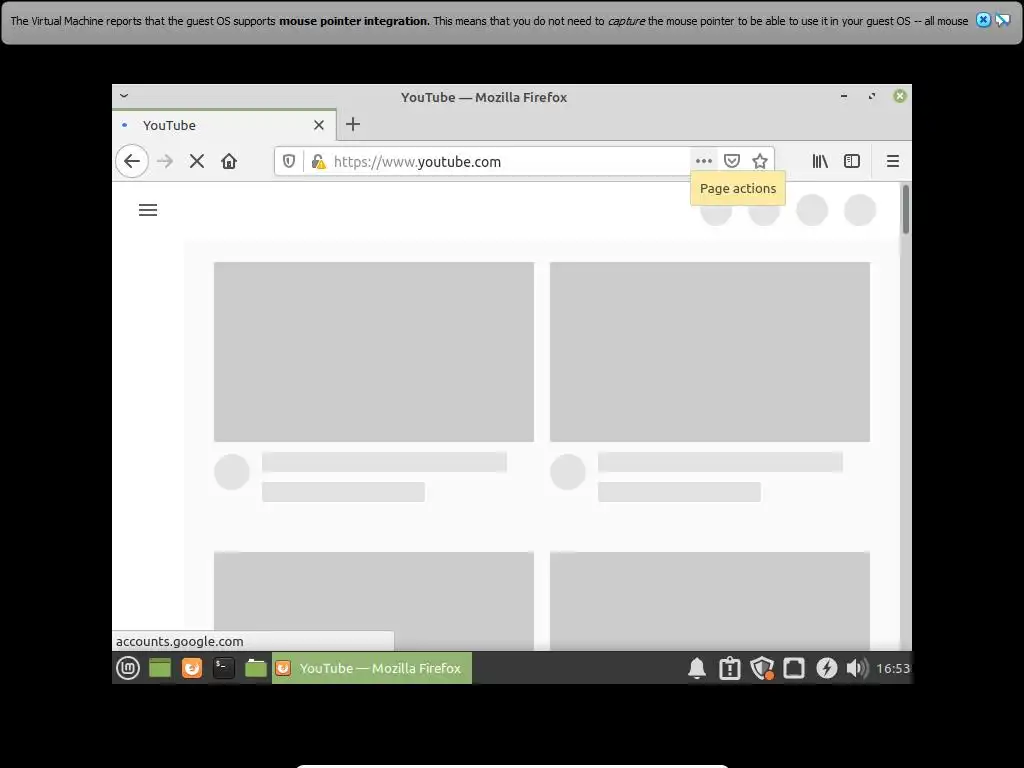Open the Linux Mint start menu
Image resolution: width=1024 pixels, height=768 pixels.
[x=128, y=667]
